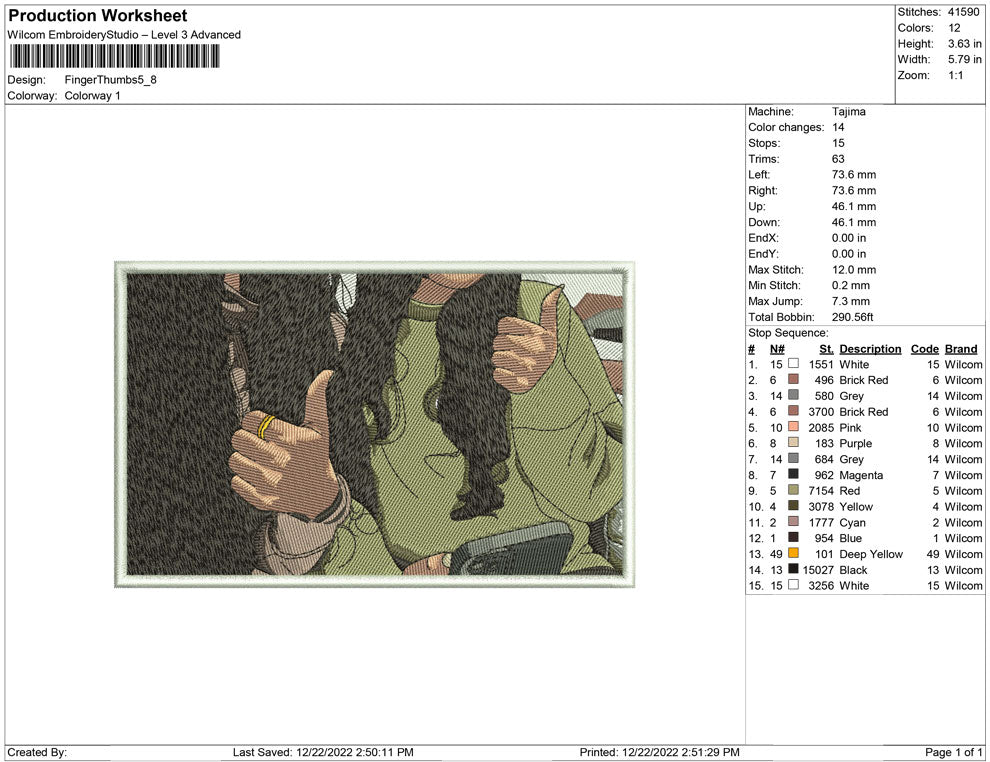Screen dimensions: 990x762
Task: Click the colors count '12'
Action: pos(954,28)
